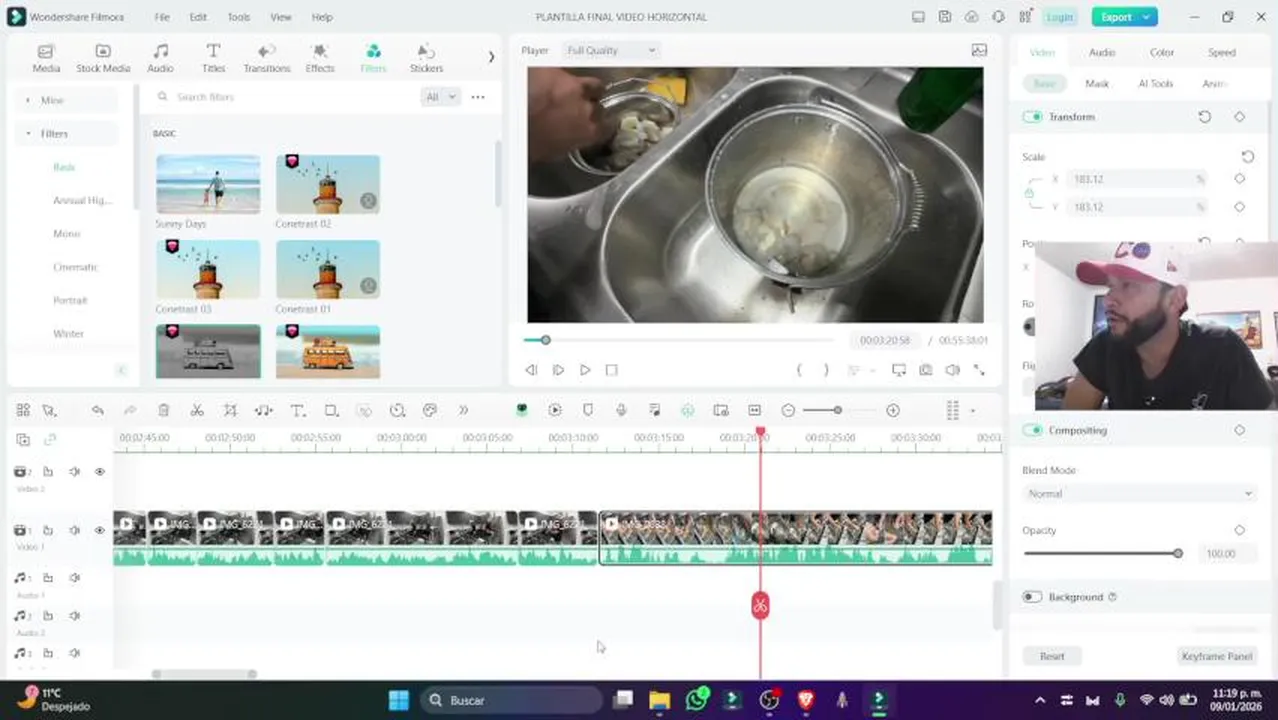Select the Cinematic filter category
Screen dimensions: 1278x720
[x=75, y=267]
